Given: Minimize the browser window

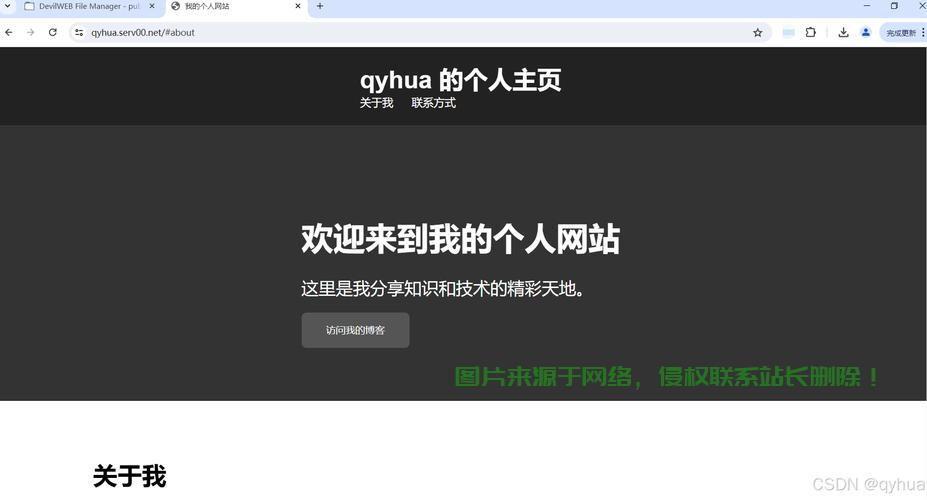Looking at the screenshot, I should pyautogui.click(x=867, y=6).
